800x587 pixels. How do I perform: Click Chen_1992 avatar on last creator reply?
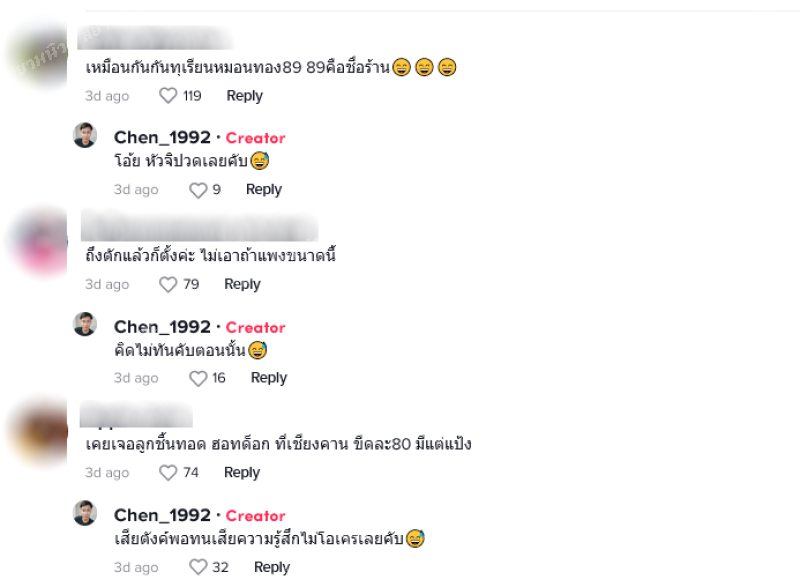(x=85, y=513)
